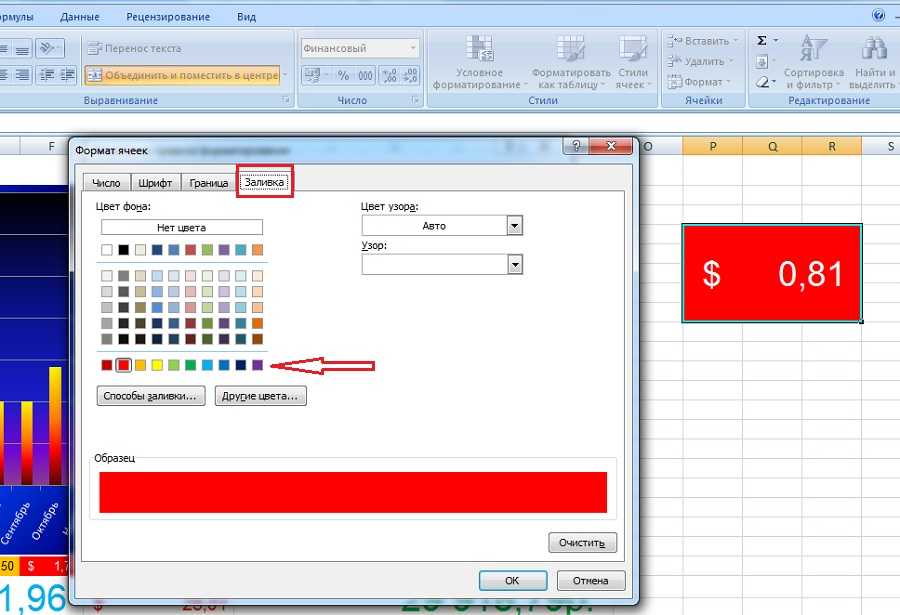Image resolution: width=900 pixels, height=615 pixels.
Task: Click the AutoSum sigma icon
Action: (x=762, y=41)
